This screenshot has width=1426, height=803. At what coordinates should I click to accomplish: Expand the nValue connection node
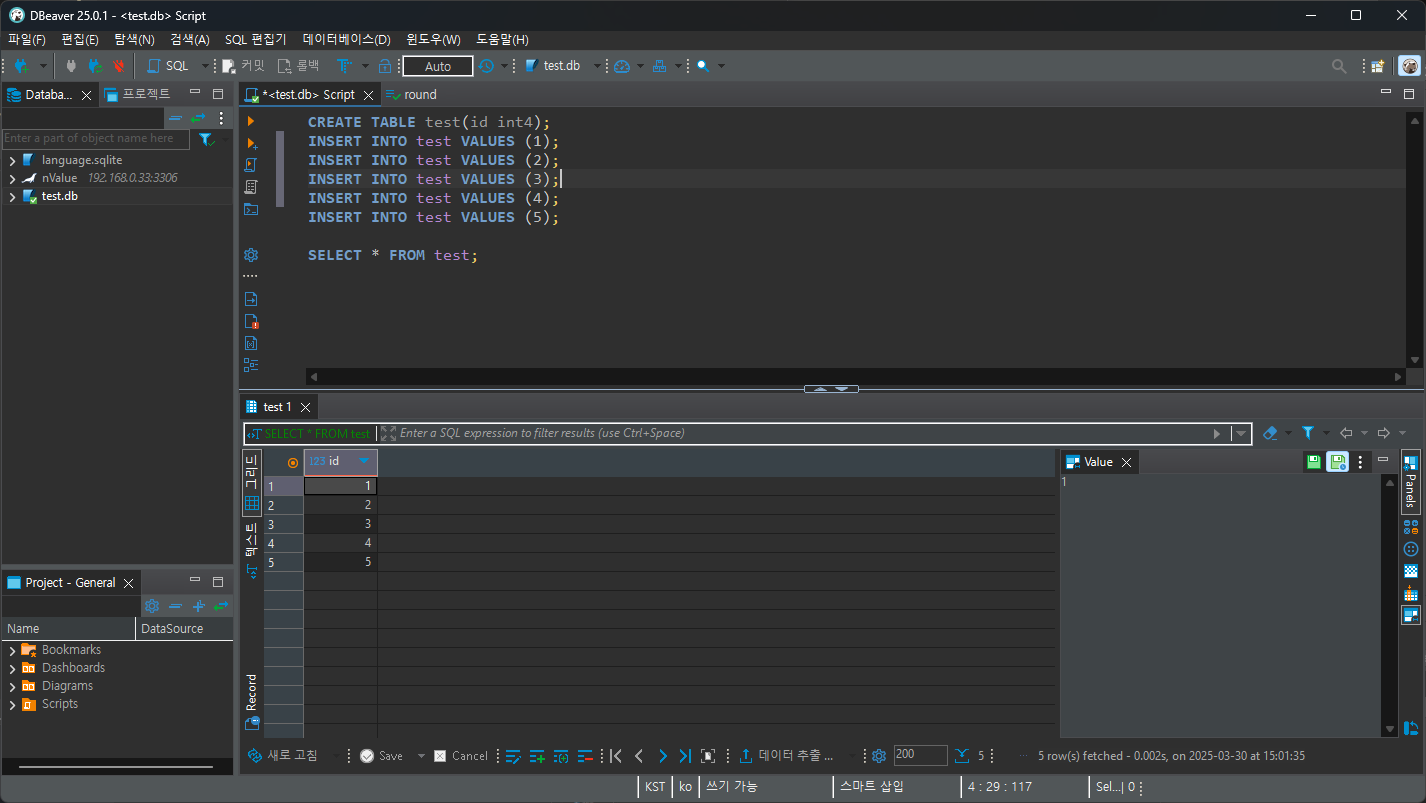click(12, 178)
